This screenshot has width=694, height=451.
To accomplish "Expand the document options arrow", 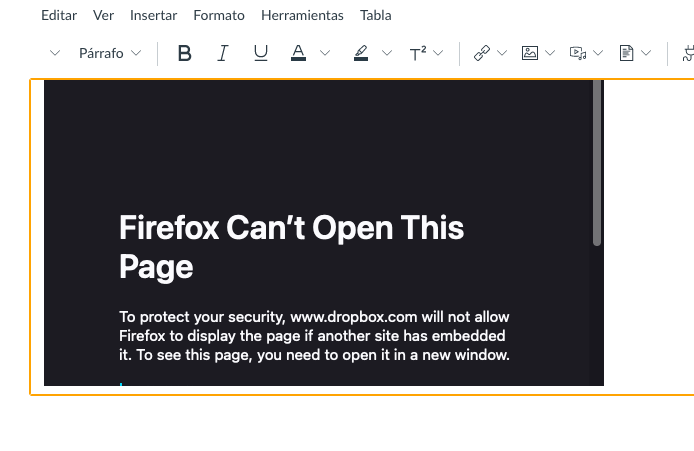I will click(646, 53).
